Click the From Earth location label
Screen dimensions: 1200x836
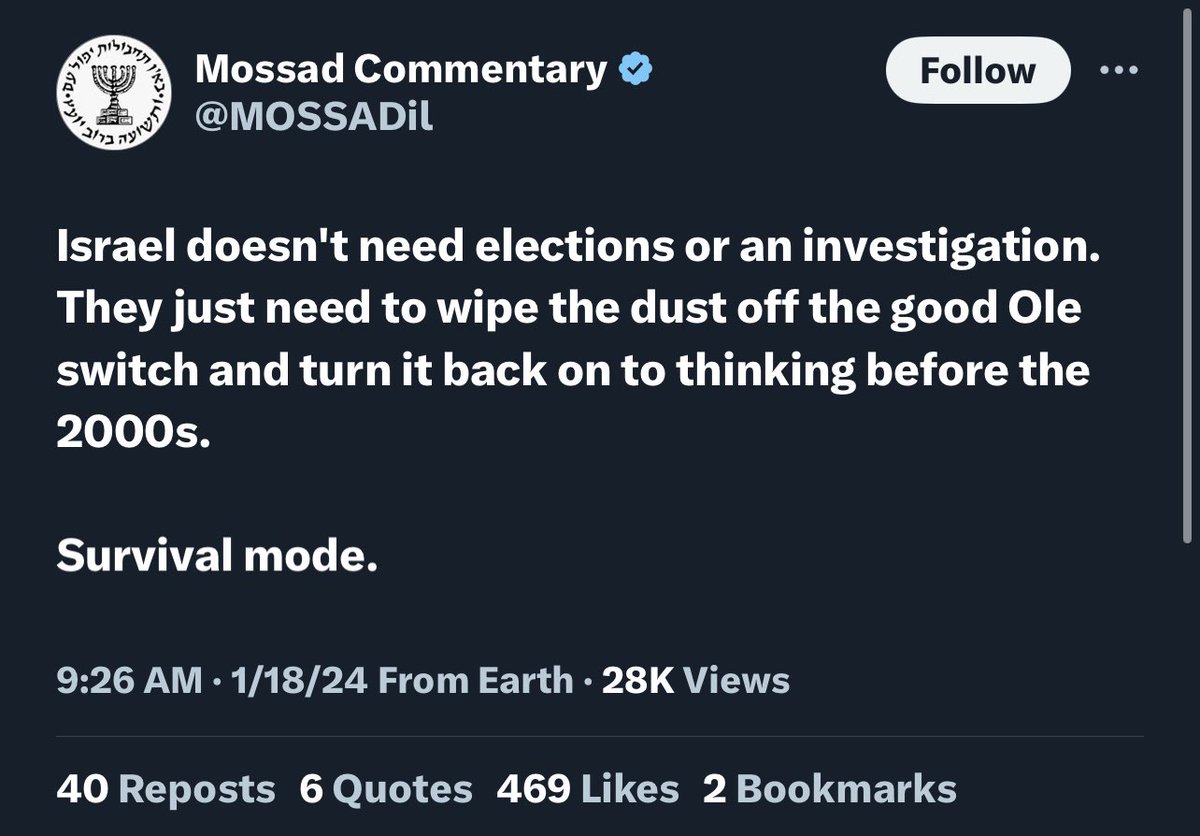click(476, 681)
